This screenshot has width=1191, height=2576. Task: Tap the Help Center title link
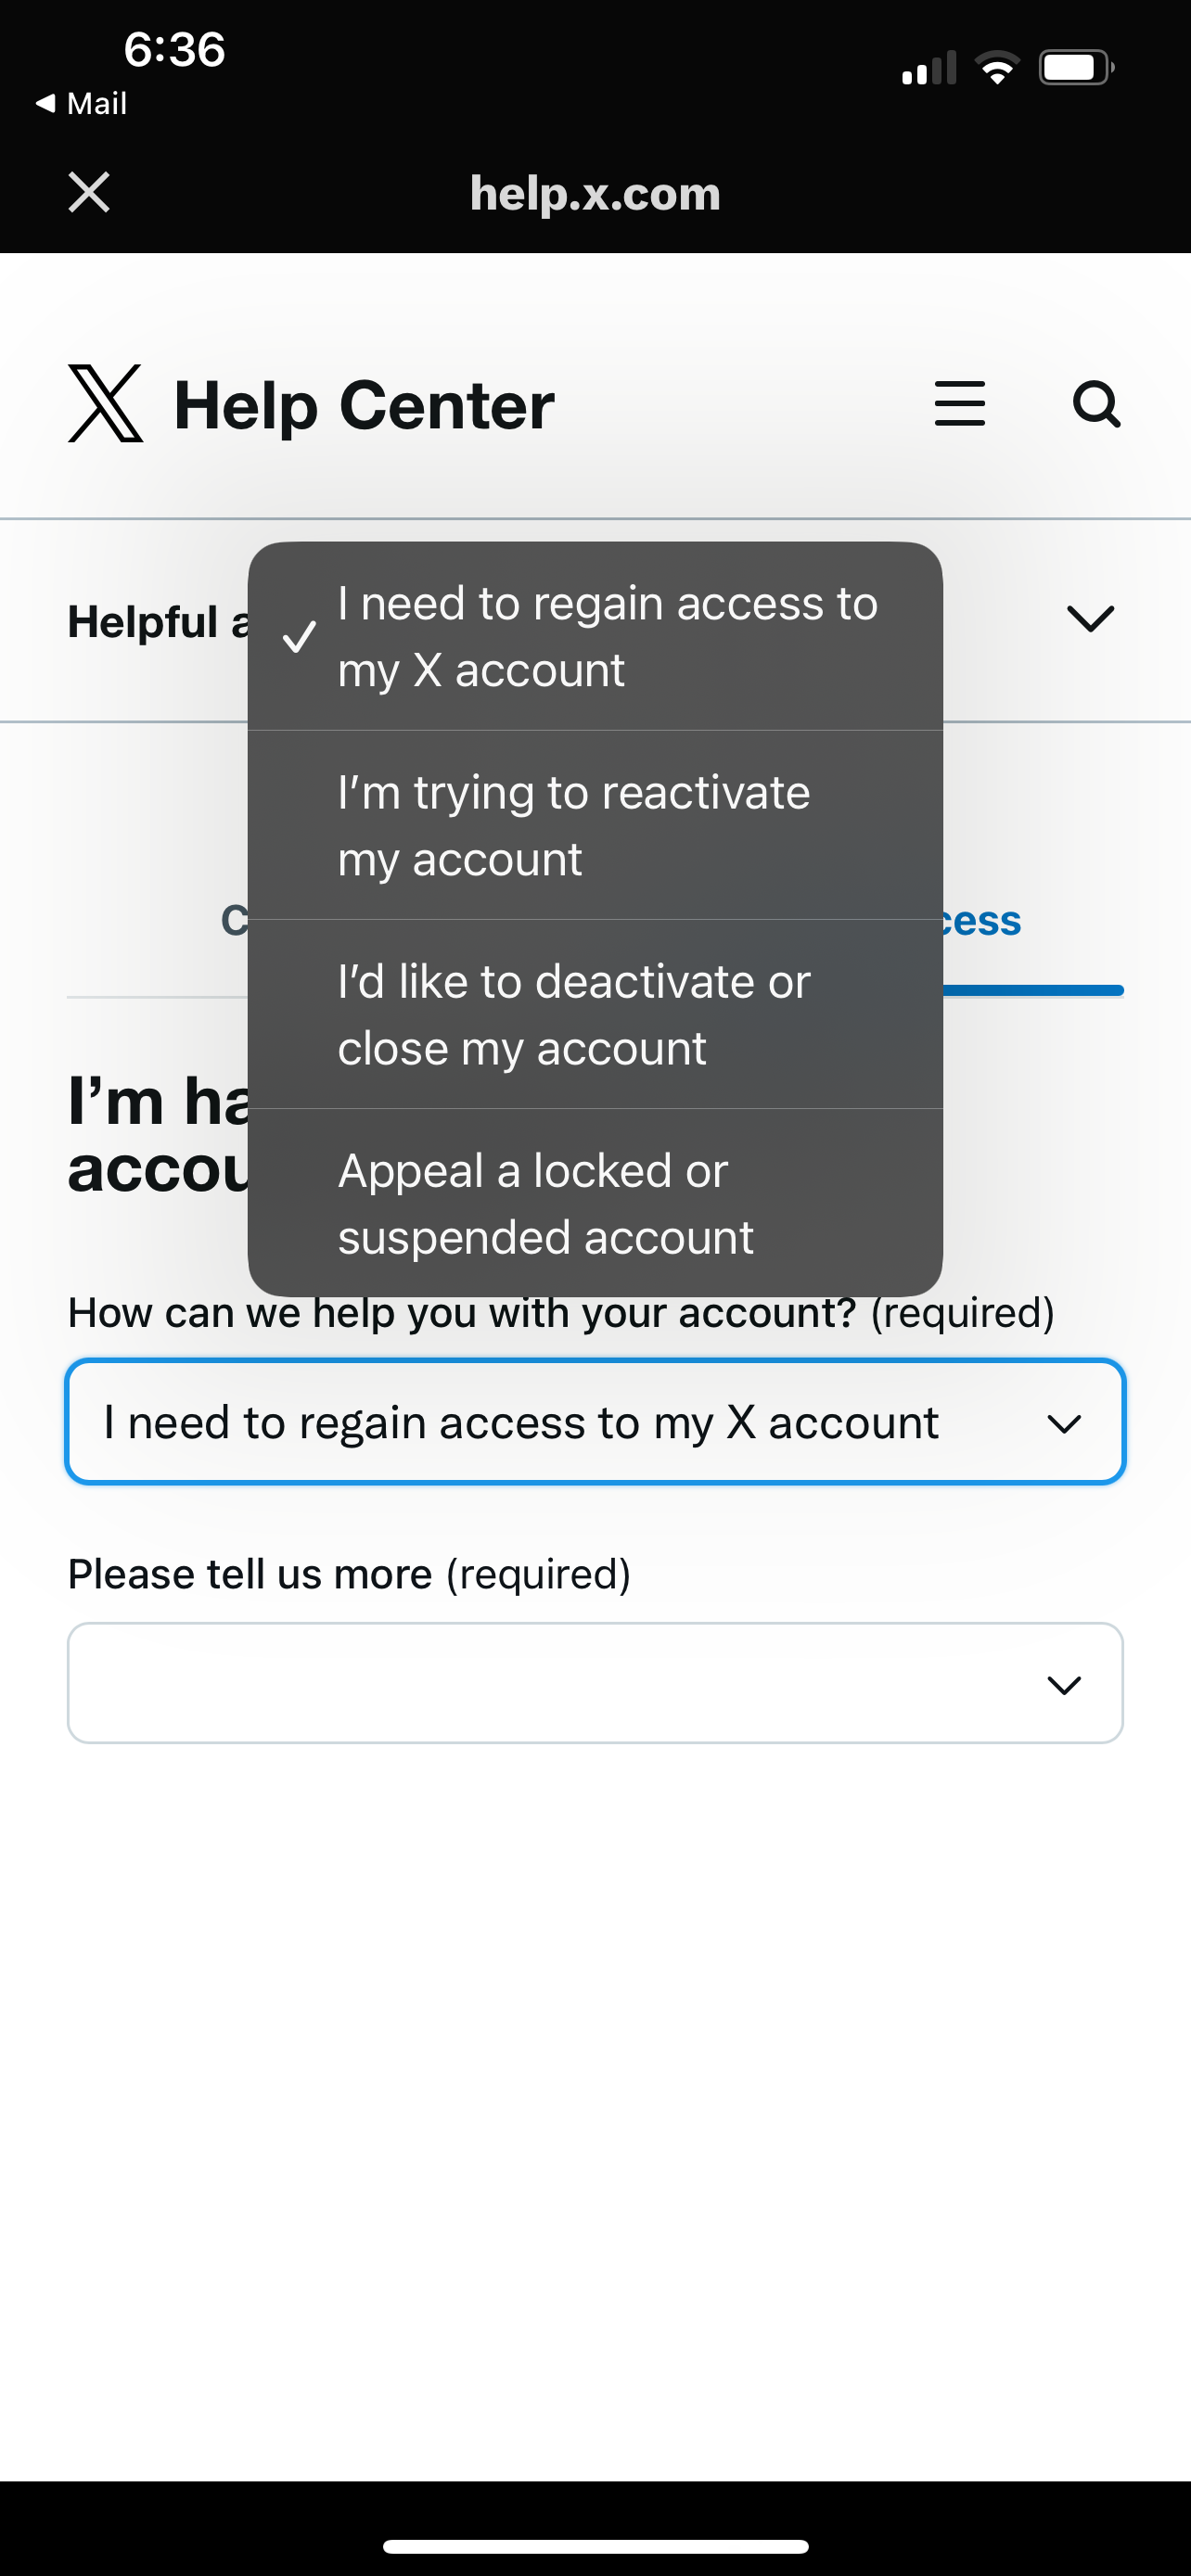tap(364, 406)
